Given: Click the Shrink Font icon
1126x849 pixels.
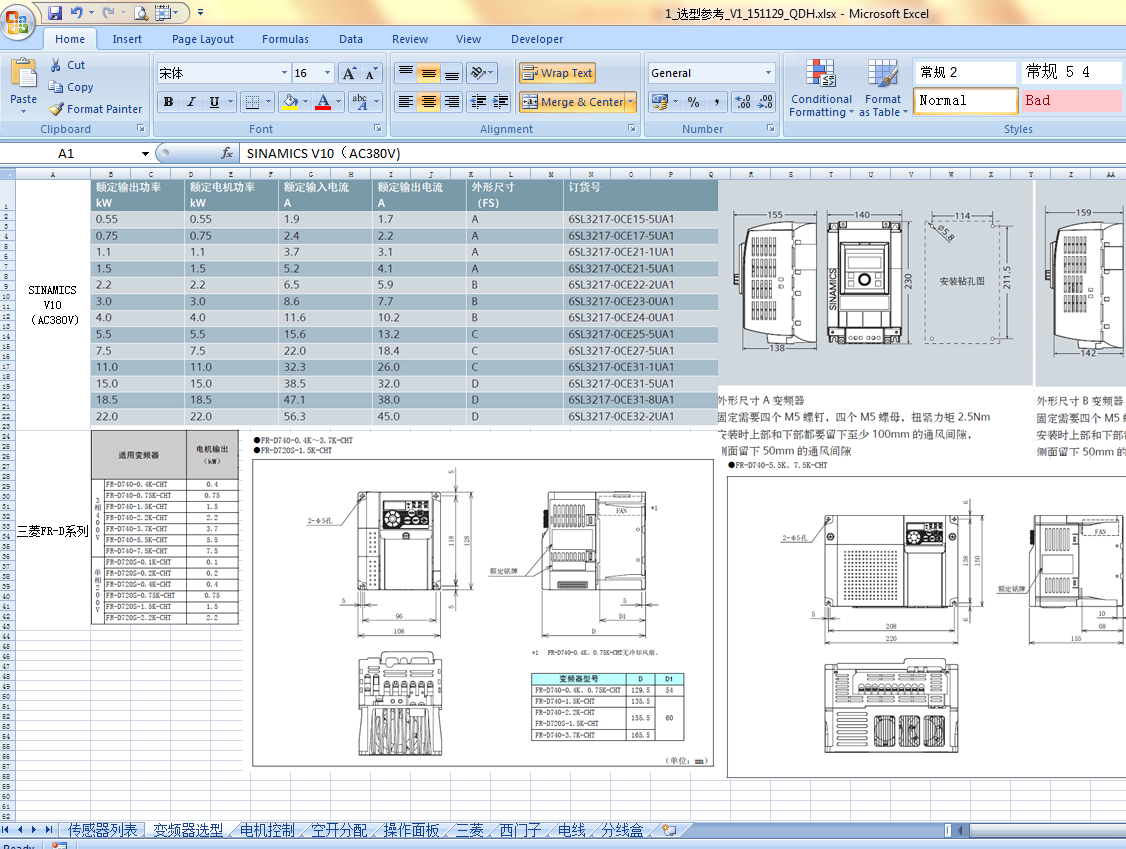Looking at the screenshot, I should point(371,73).
